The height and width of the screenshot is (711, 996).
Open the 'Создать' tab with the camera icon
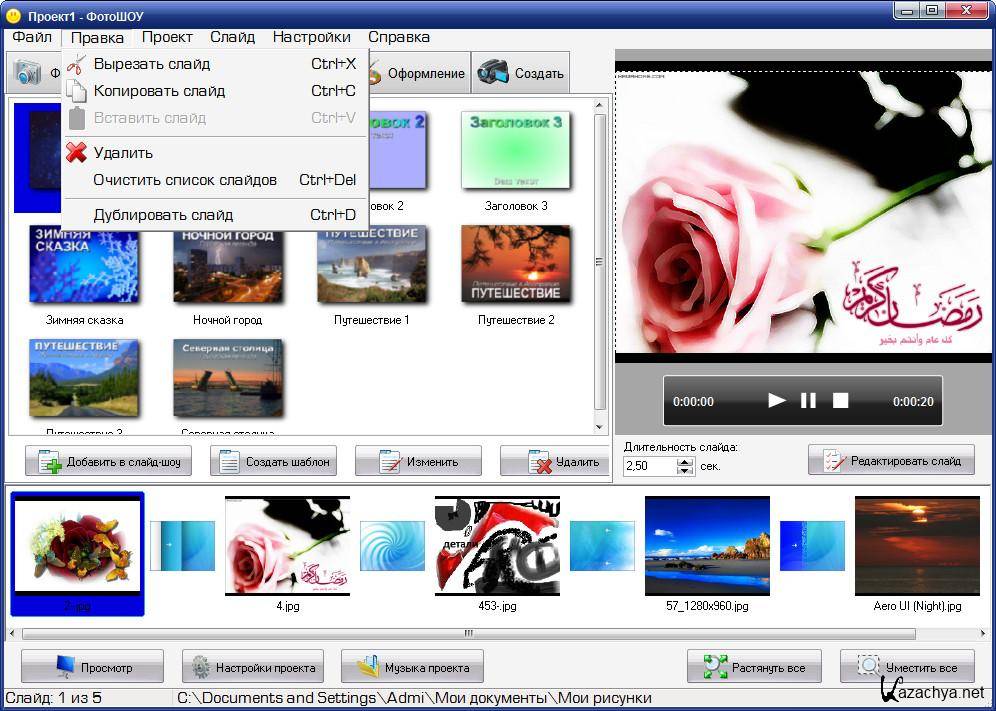pos(520,73)
